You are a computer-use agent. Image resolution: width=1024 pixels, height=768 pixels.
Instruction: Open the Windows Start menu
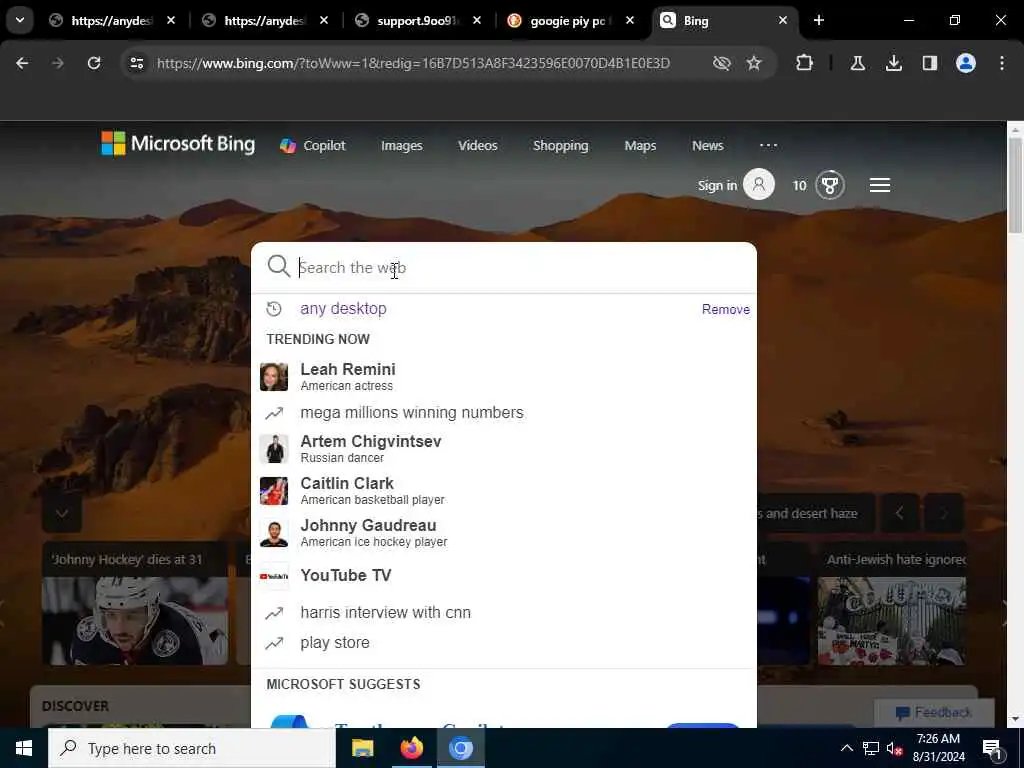pos(24,748)
